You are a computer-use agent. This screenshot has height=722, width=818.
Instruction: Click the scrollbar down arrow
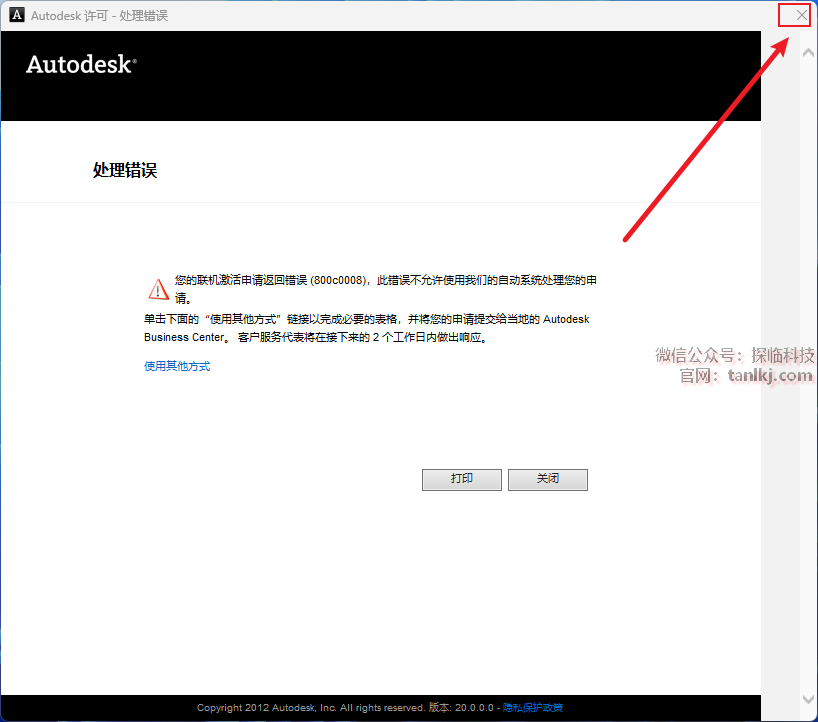(808, 699)
